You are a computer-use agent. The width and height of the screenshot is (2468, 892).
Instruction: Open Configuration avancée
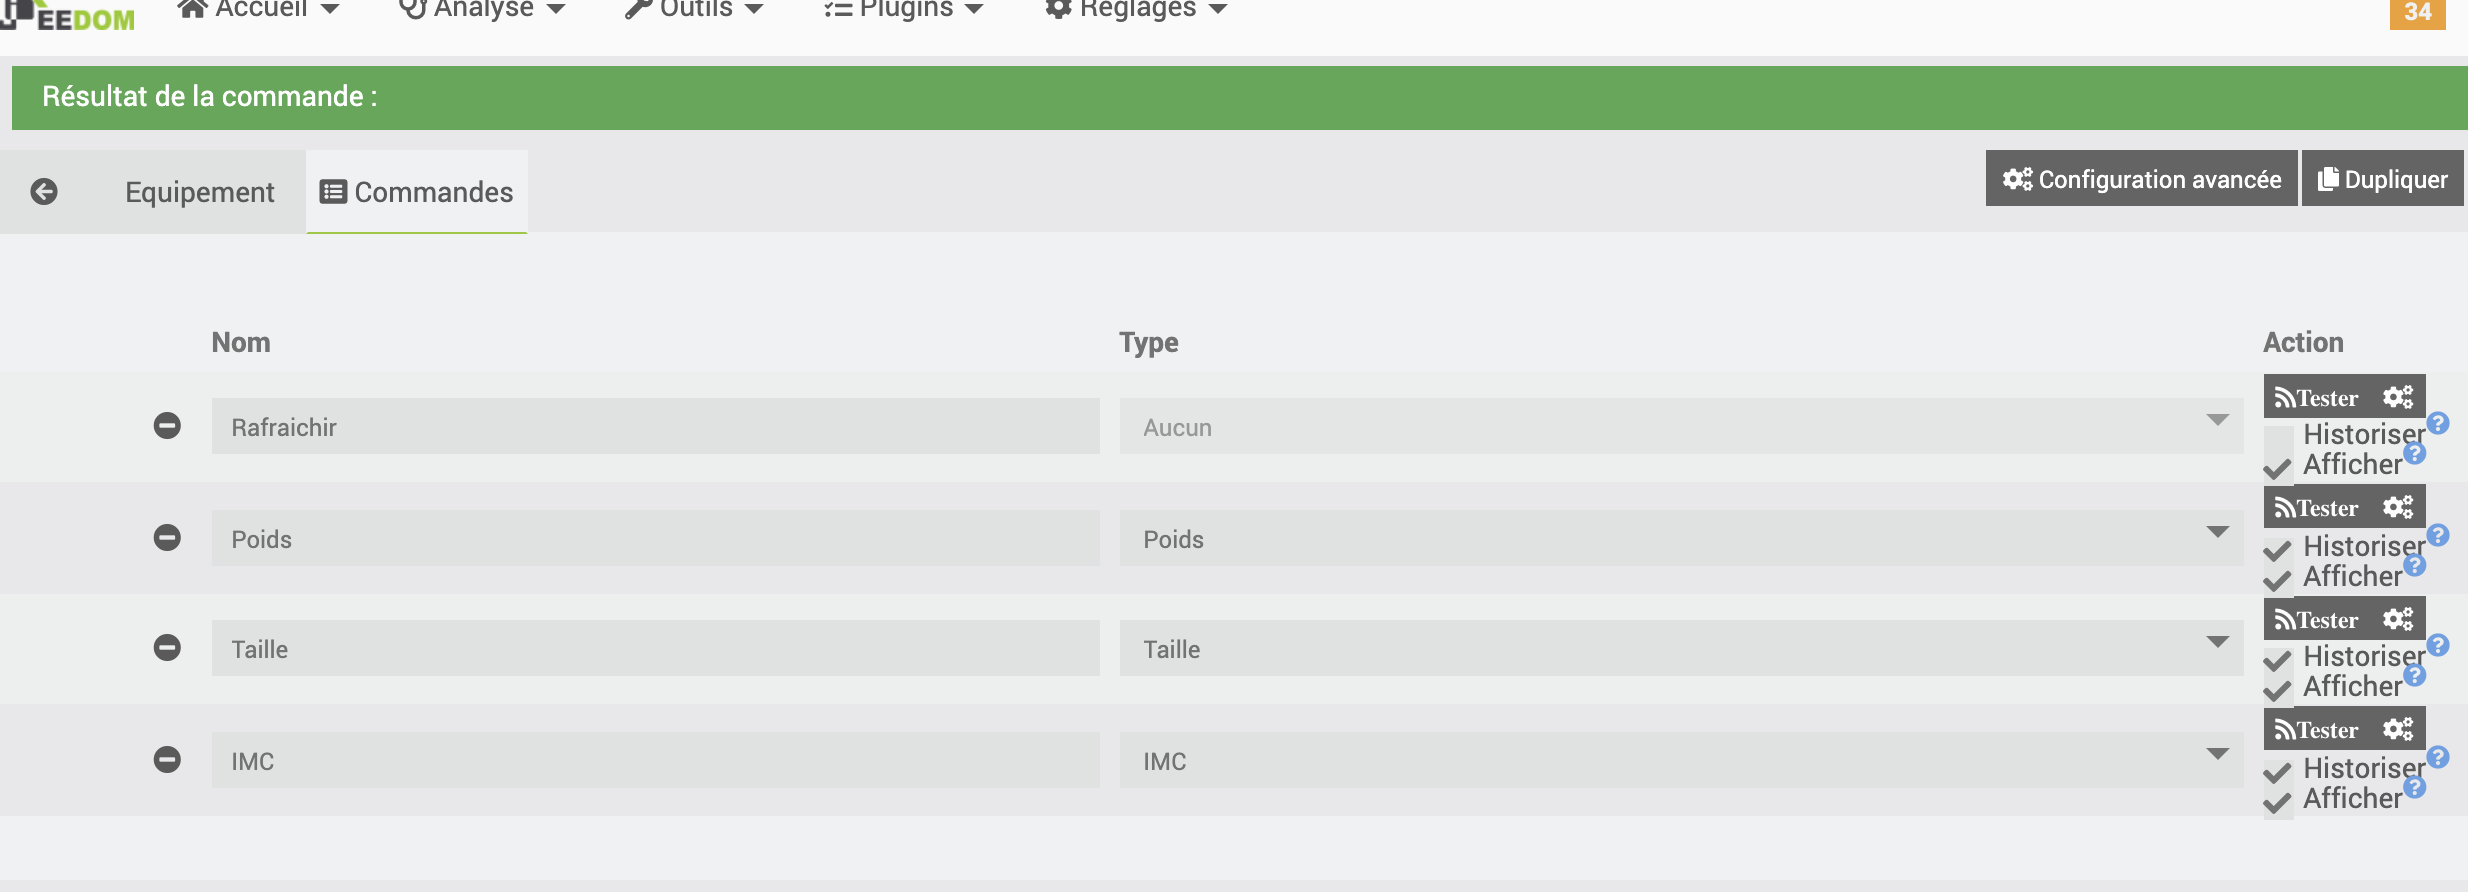click(x=2141, y=179)
